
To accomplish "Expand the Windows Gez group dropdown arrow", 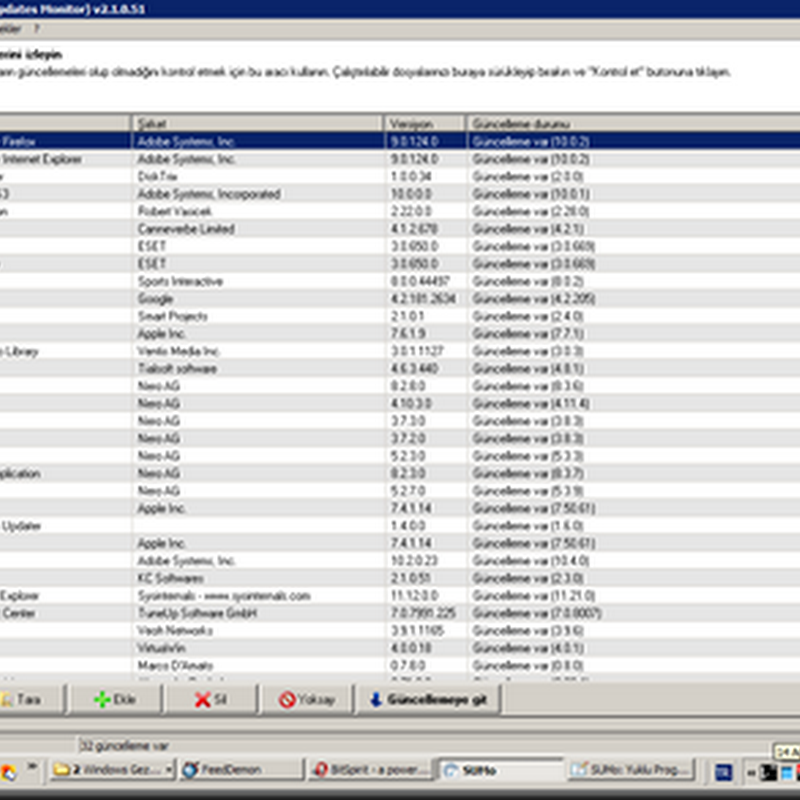I will click(169, 769).
